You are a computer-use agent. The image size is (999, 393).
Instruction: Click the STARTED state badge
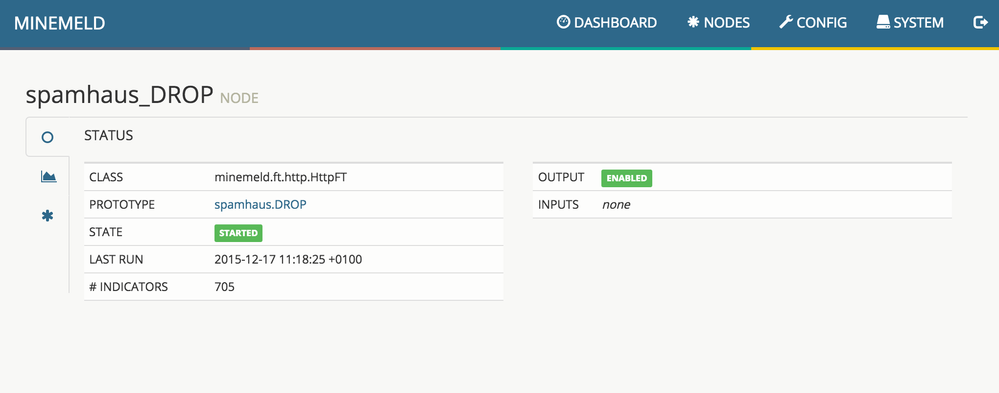click(x=238, y=233)
